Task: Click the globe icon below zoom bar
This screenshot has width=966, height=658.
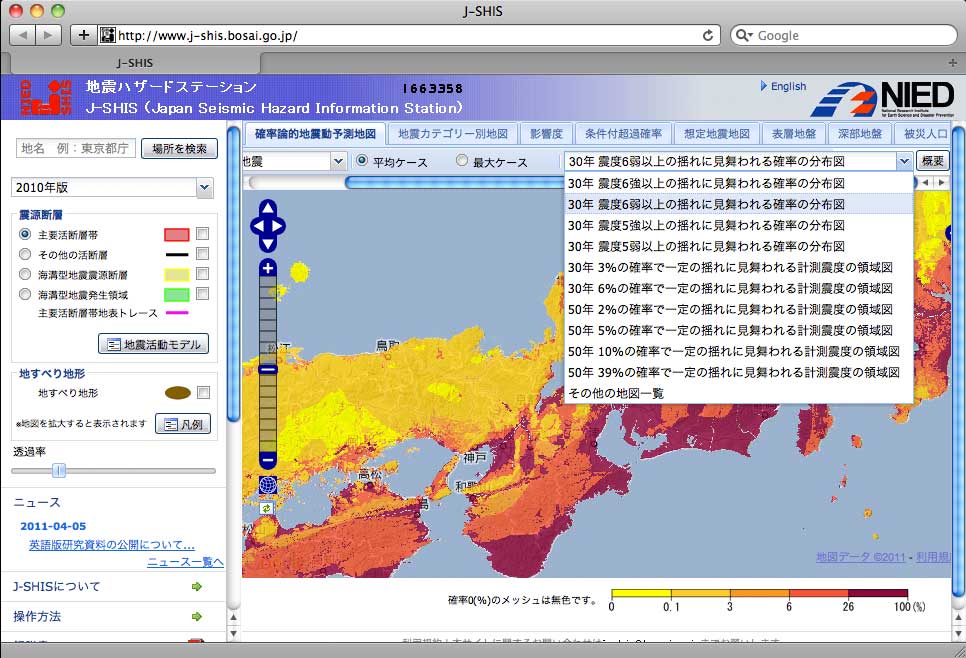Action: (x=267, y=485)
